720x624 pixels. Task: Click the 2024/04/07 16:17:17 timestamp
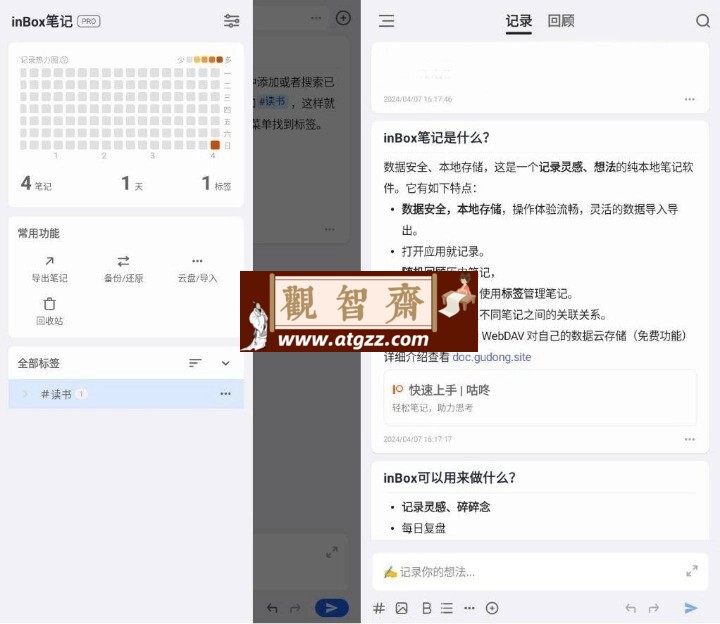point(417,439)
